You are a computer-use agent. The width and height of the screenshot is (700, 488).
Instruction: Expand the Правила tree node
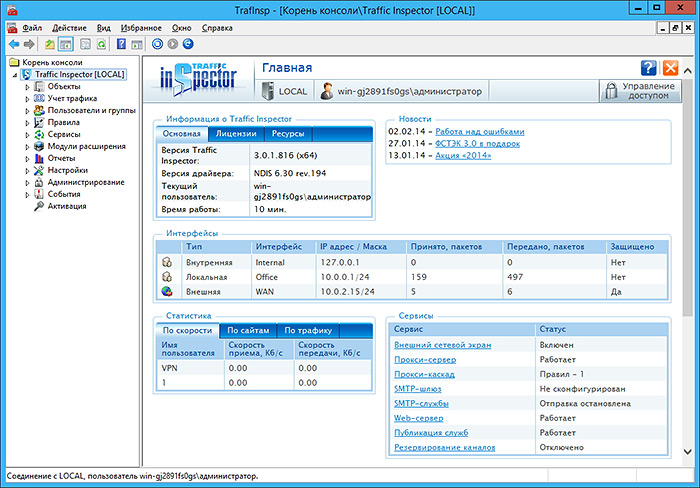(x=27, y=123)
